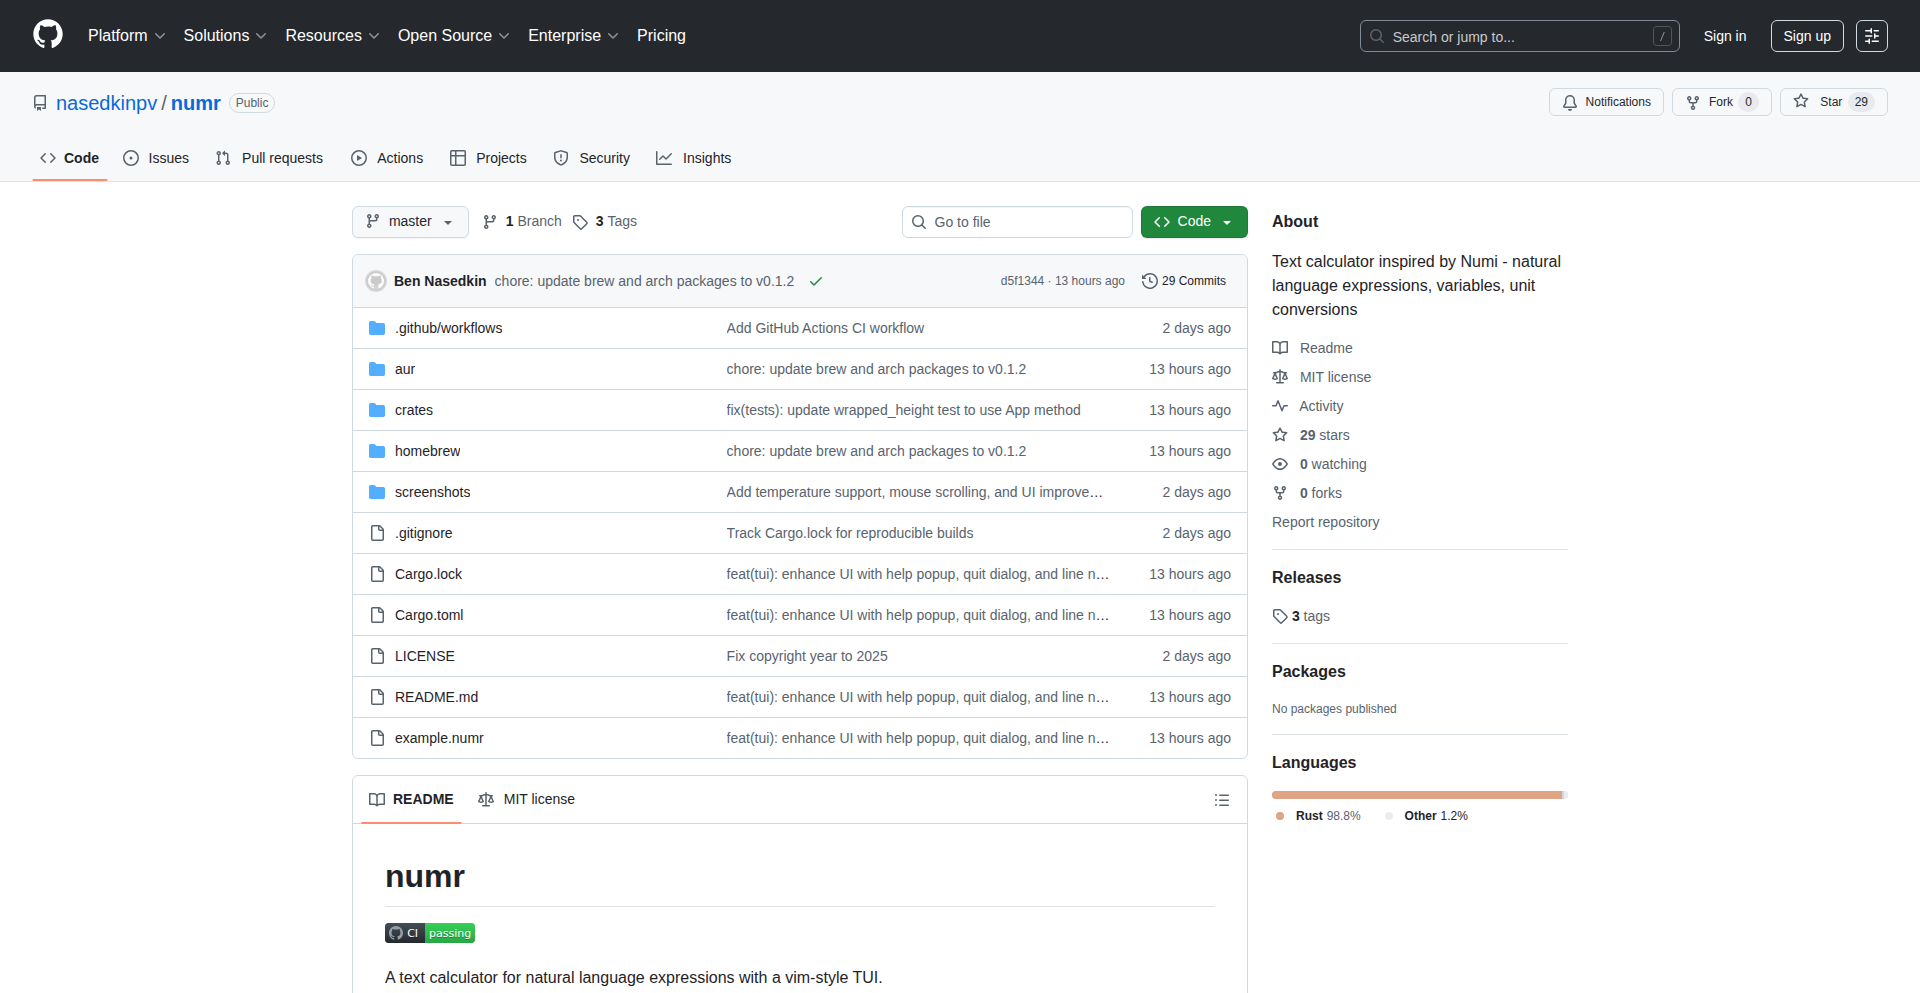
Task: Open the 3 Tags link
Action: pos(605,222)
